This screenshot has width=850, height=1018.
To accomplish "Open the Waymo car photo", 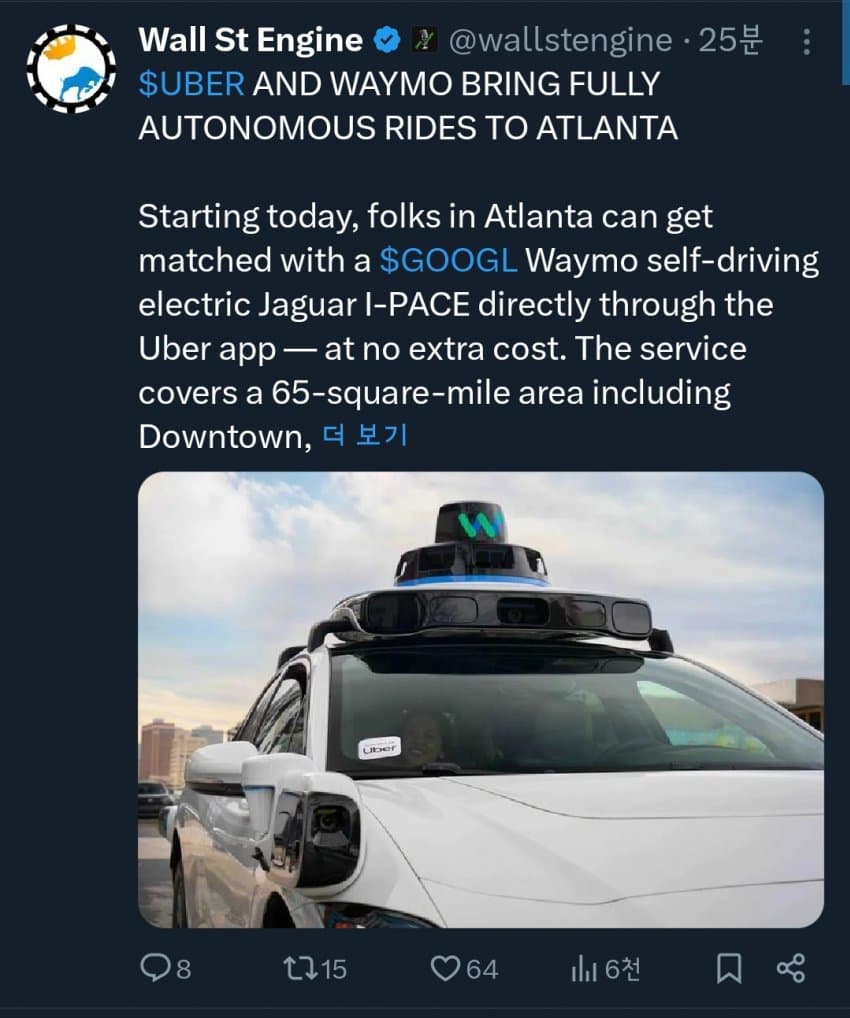I will pos(481,699).
